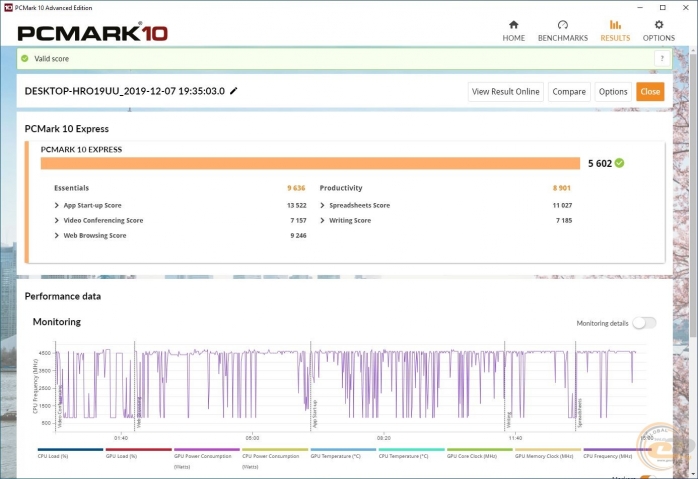The width and height of the screenshot is (698, 479).
Task: Open the Benchmarks section
Action: (x=563, y=31)
